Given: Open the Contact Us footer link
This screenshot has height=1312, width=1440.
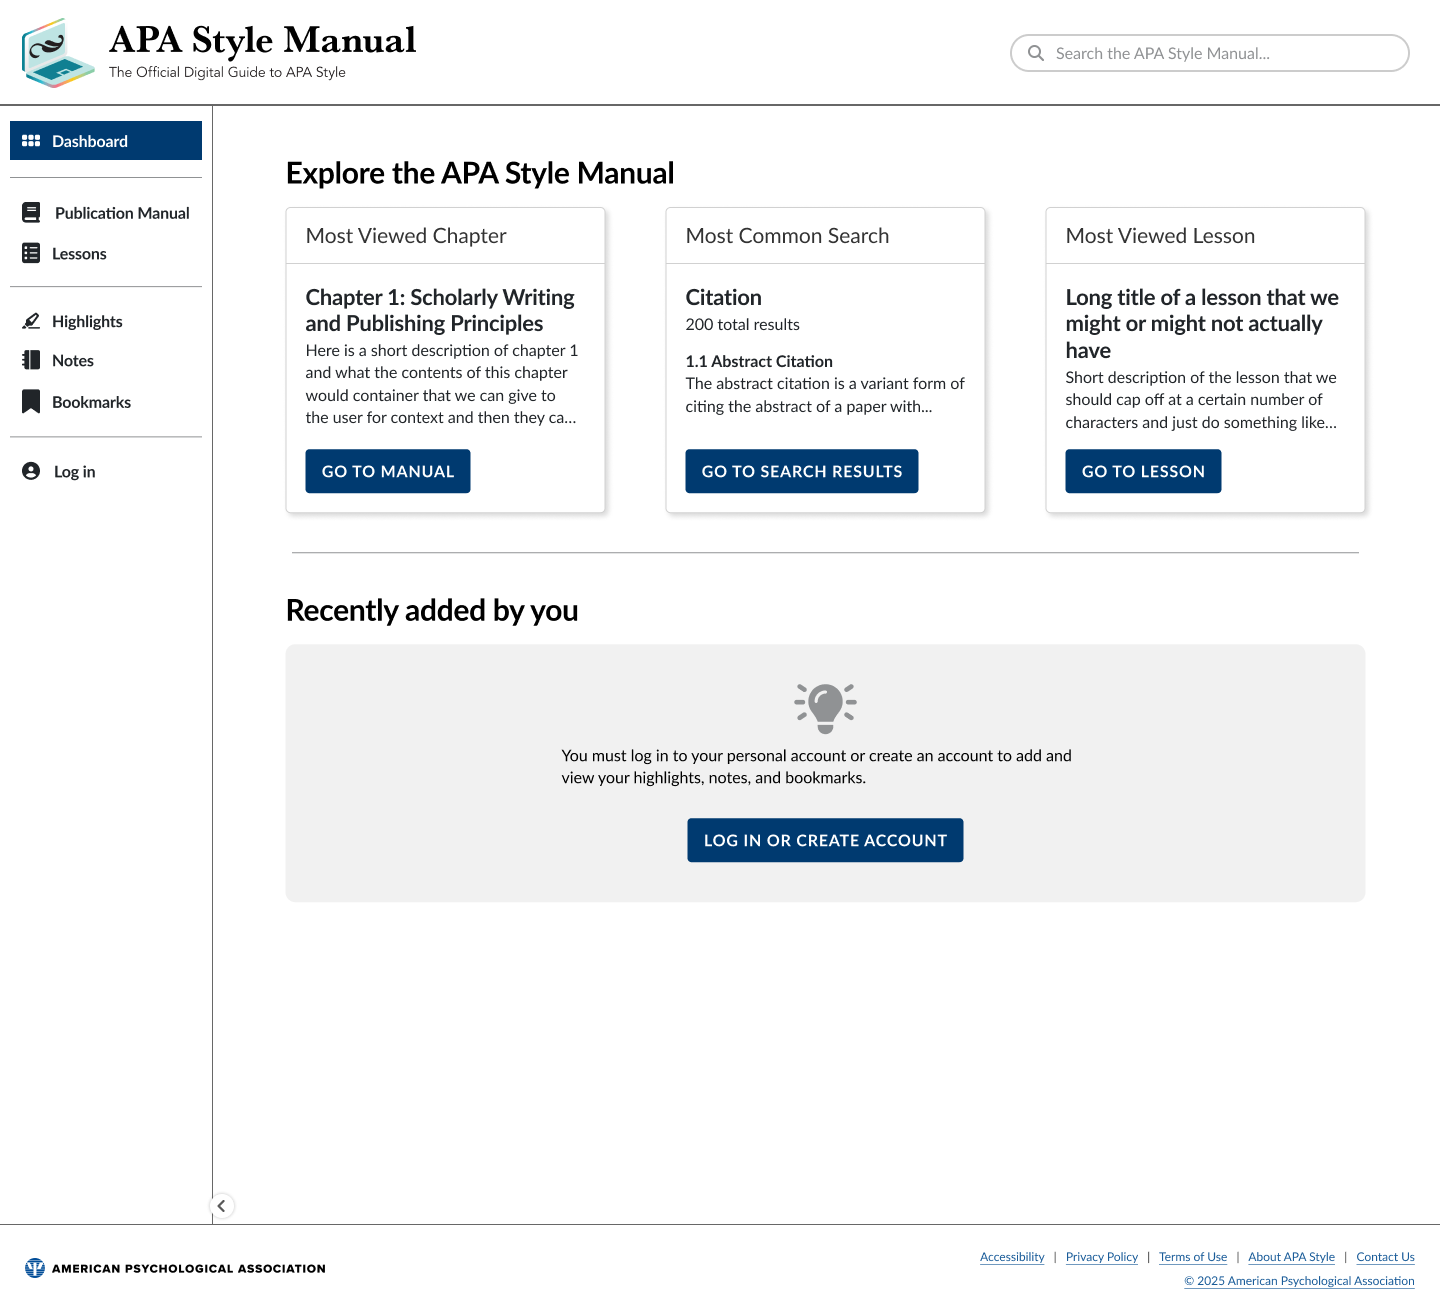Looking at the screenshot, I should tap(1385, 1257).
